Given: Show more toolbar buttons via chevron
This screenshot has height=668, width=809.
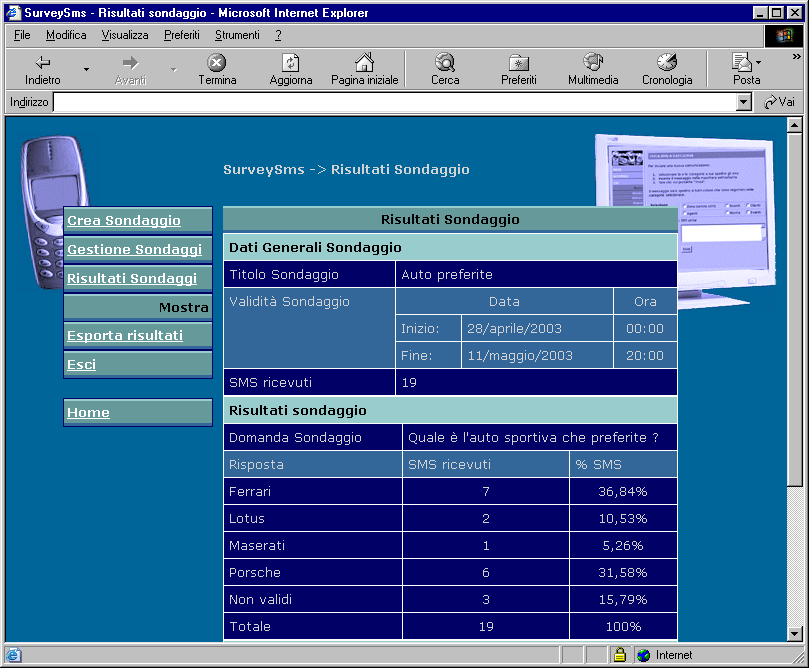Looking at the screenshot, I should (x=797, y=56).
